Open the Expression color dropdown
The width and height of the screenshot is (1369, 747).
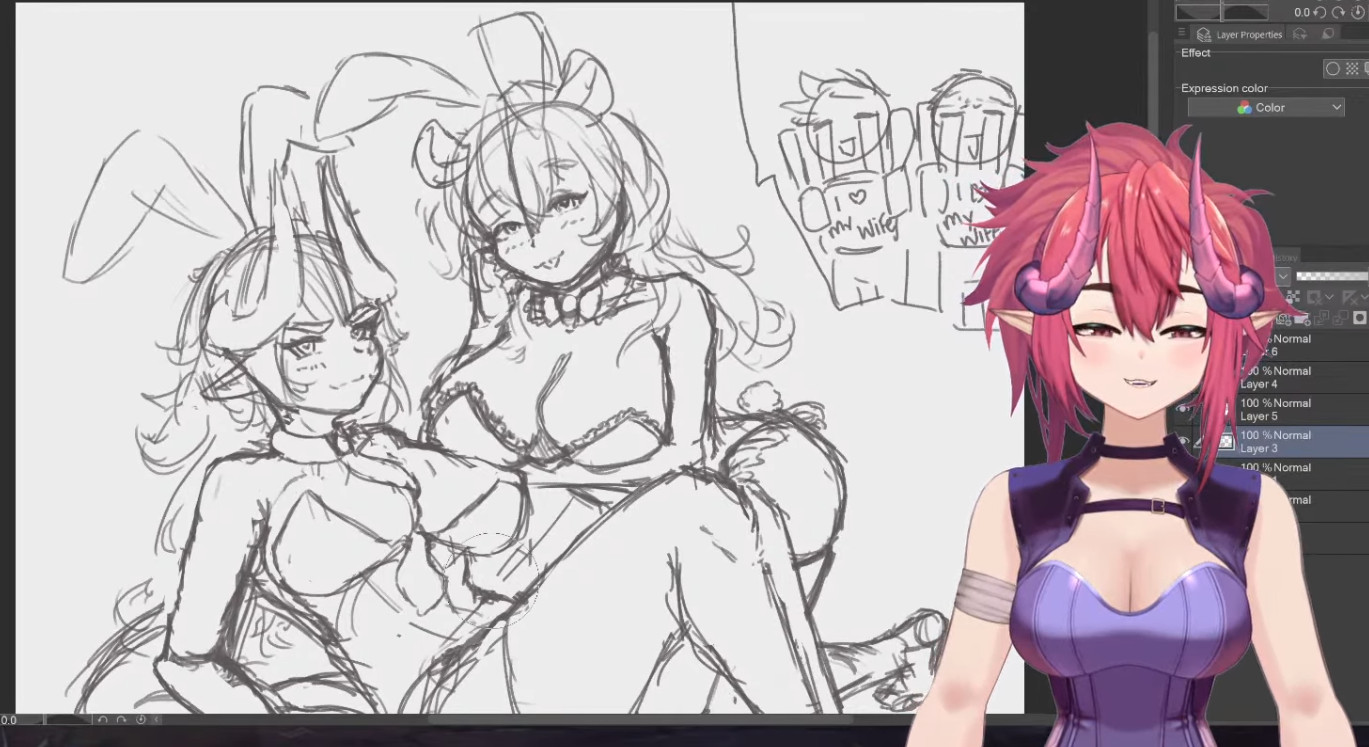pyautogui.click(x=1266, y=107)
